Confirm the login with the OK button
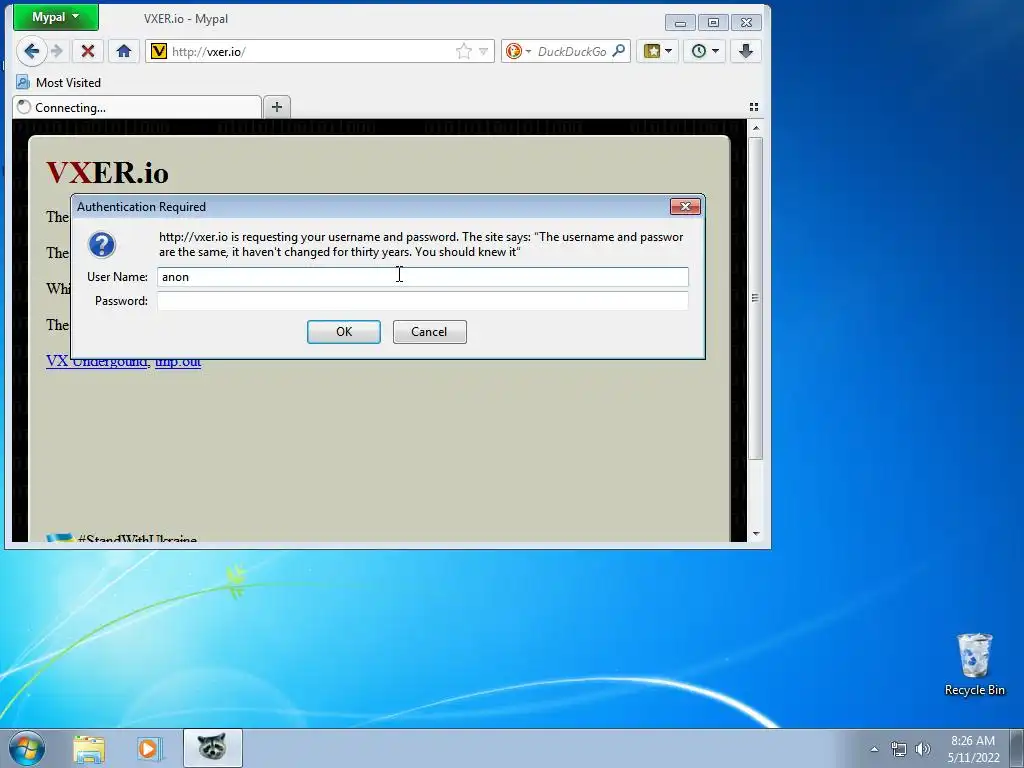The image size is (1024, 768). click(x=344, y=332)
